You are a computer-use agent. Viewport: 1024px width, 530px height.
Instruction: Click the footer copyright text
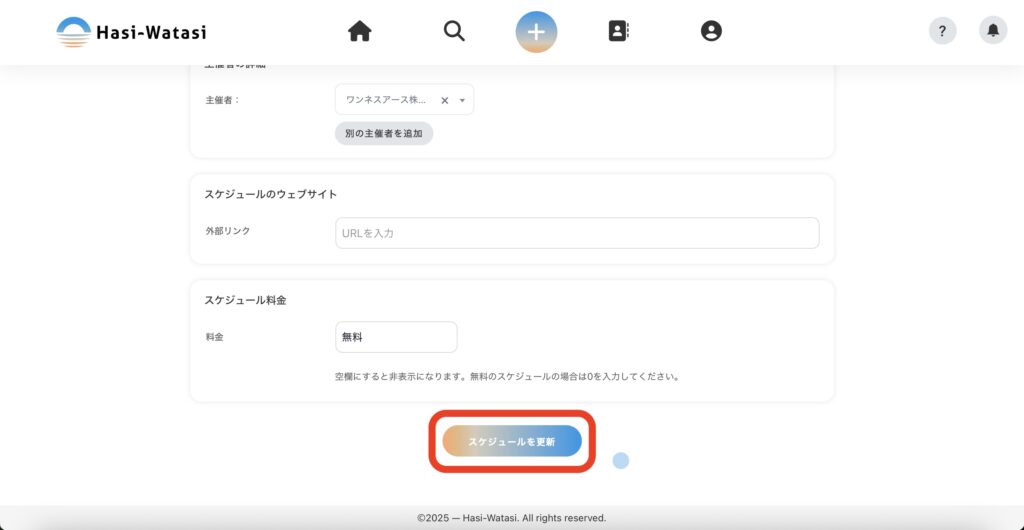511,518
